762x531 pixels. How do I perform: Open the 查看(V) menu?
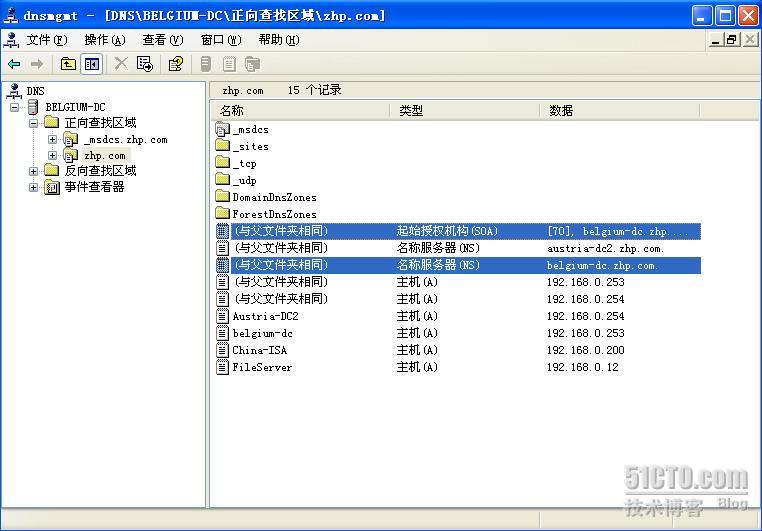[163, 40]
